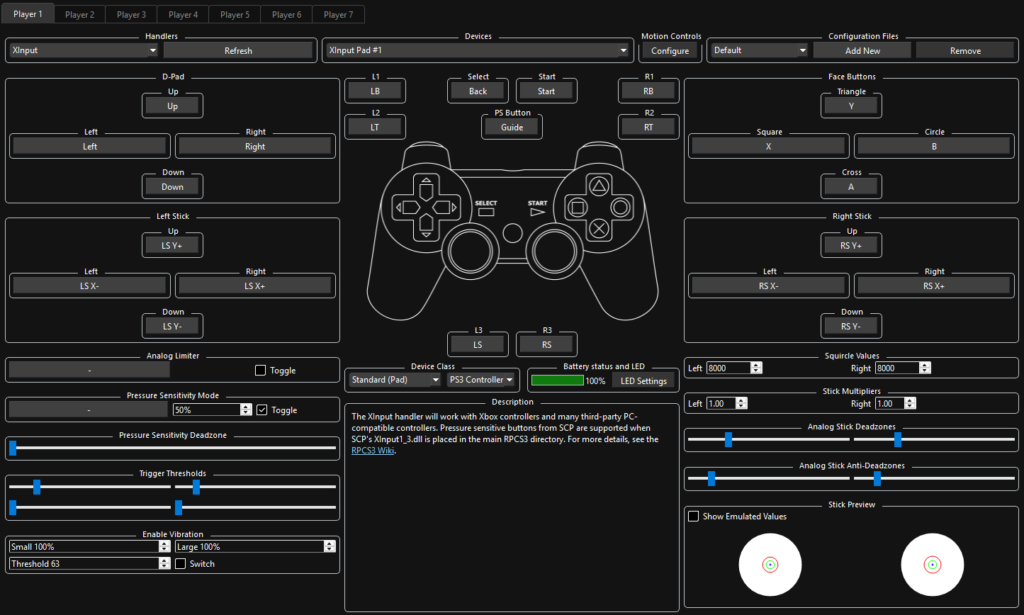Image resolution: width=1024 pixels, height=615 pixels.
Task: Click the Pressure Sensitivity 50% stepper
Action: click(x=246, y=409)
